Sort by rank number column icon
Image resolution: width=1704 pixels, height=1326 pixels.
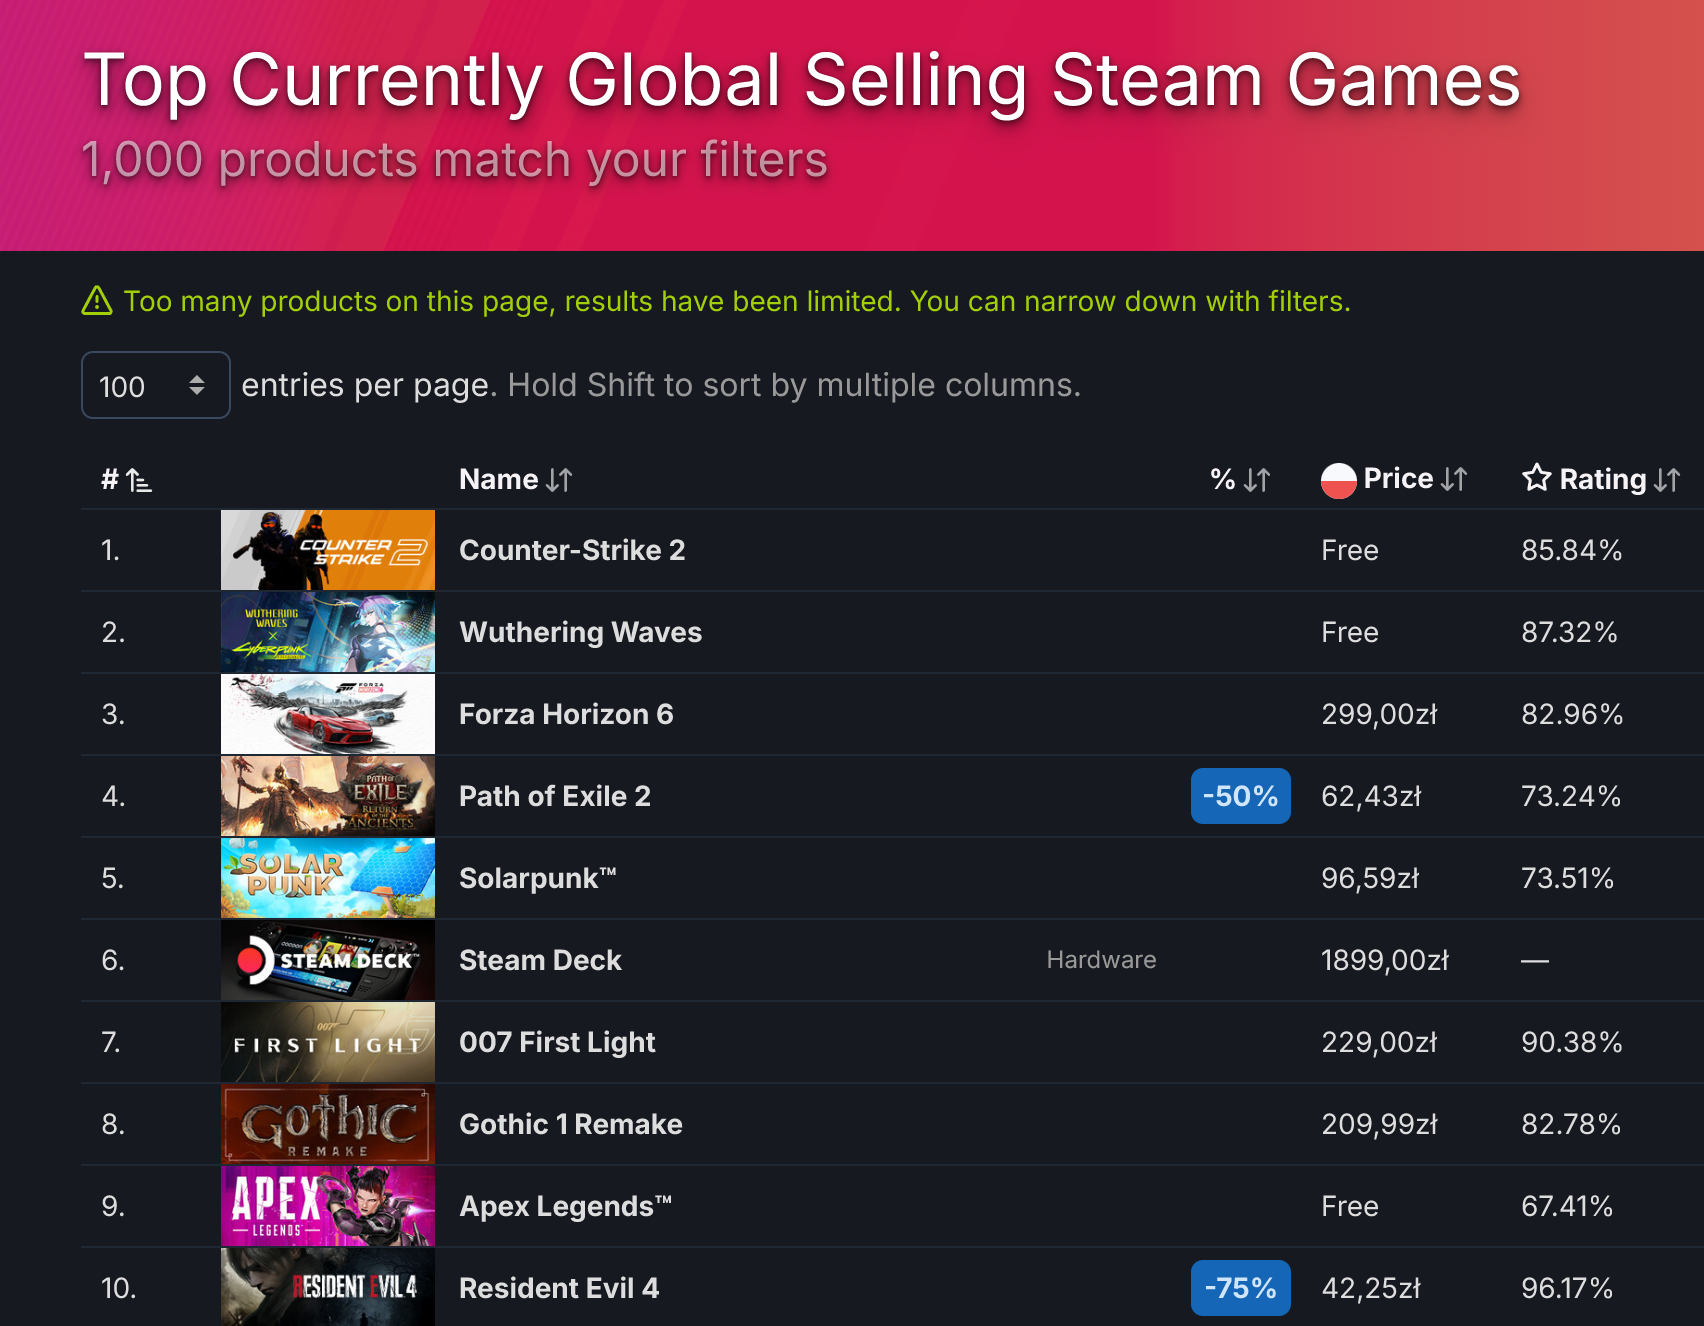click(x=139, y=481)
